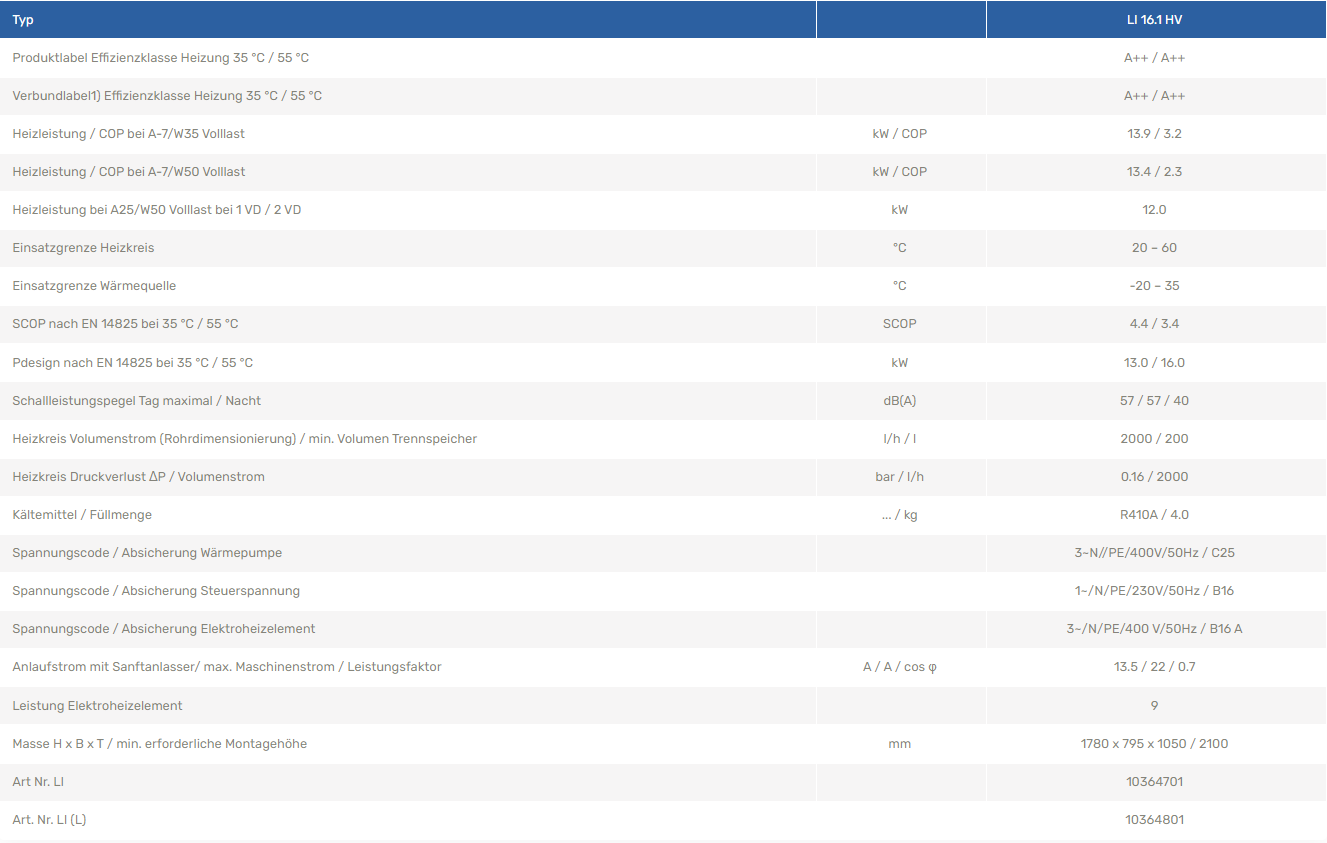Select the 'Heizleistung / COP bei A-7/W50 Volllast' label
The width and height of the screenshot is (1327, 843).
point(128,172)
